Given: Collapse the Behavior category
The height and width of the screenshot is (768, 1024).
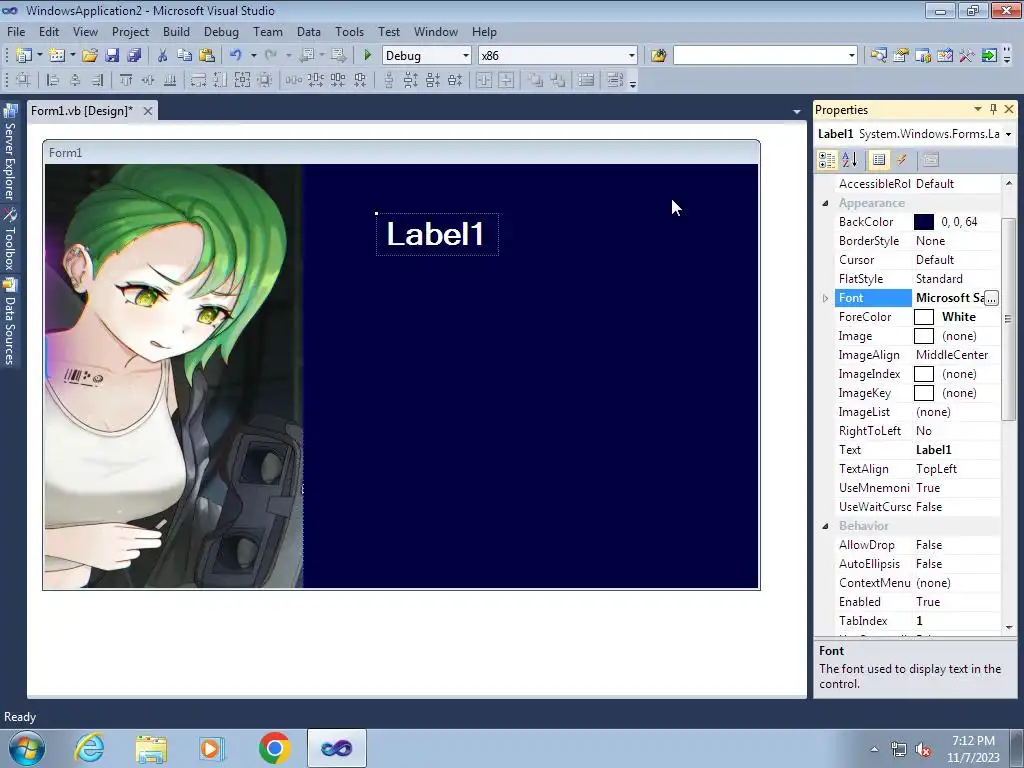Looking at the screenshot, I should pos(825,526).
